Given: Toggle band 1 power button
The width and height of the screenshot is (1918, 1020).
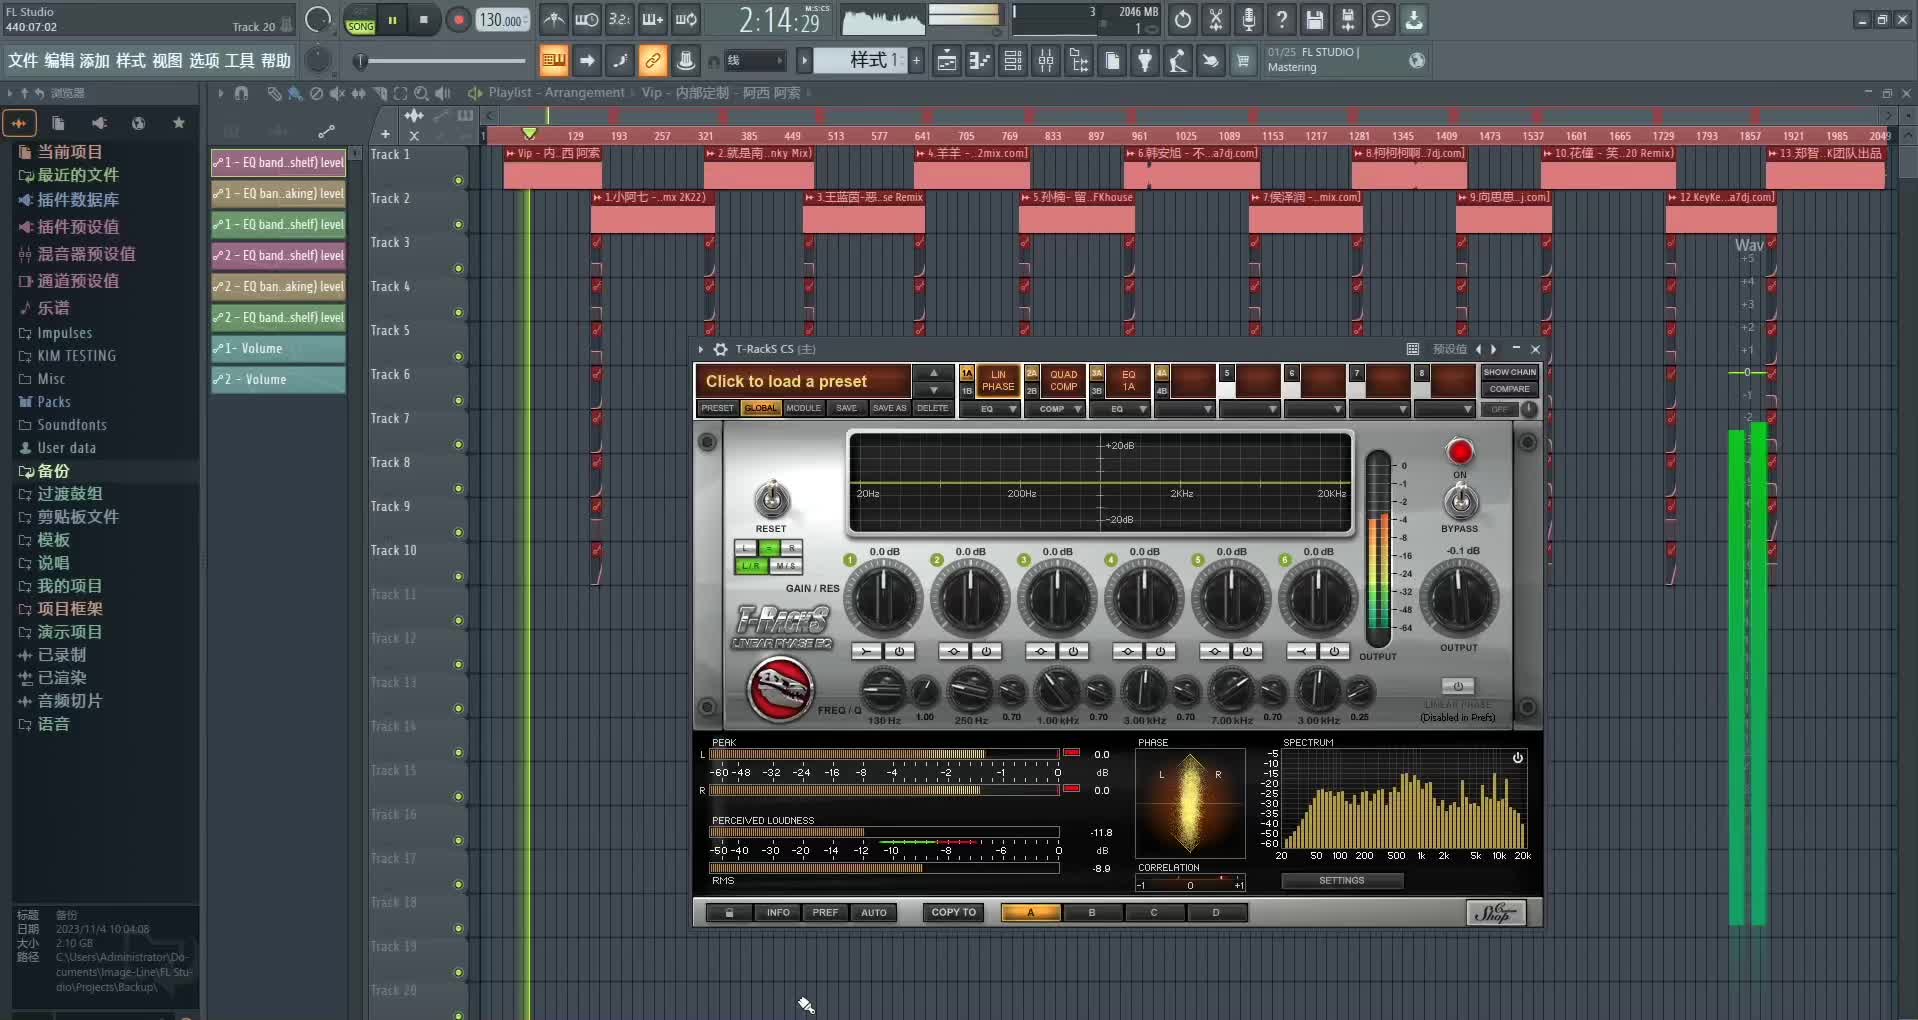Looking at the screenshot, I should click(x=899, y=651).
